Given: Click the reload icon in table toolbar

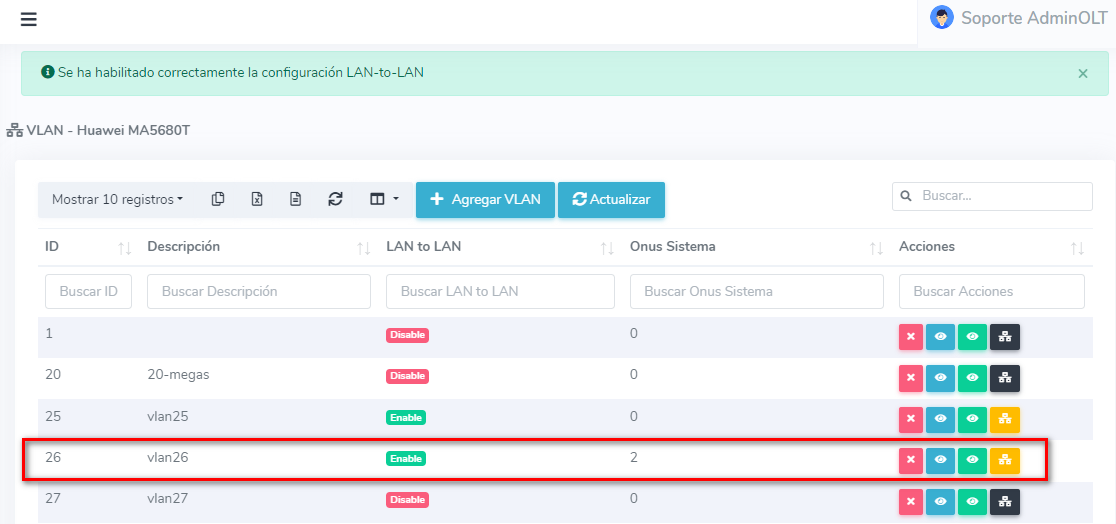Looking at the screenshot, I should coord(335,199).
